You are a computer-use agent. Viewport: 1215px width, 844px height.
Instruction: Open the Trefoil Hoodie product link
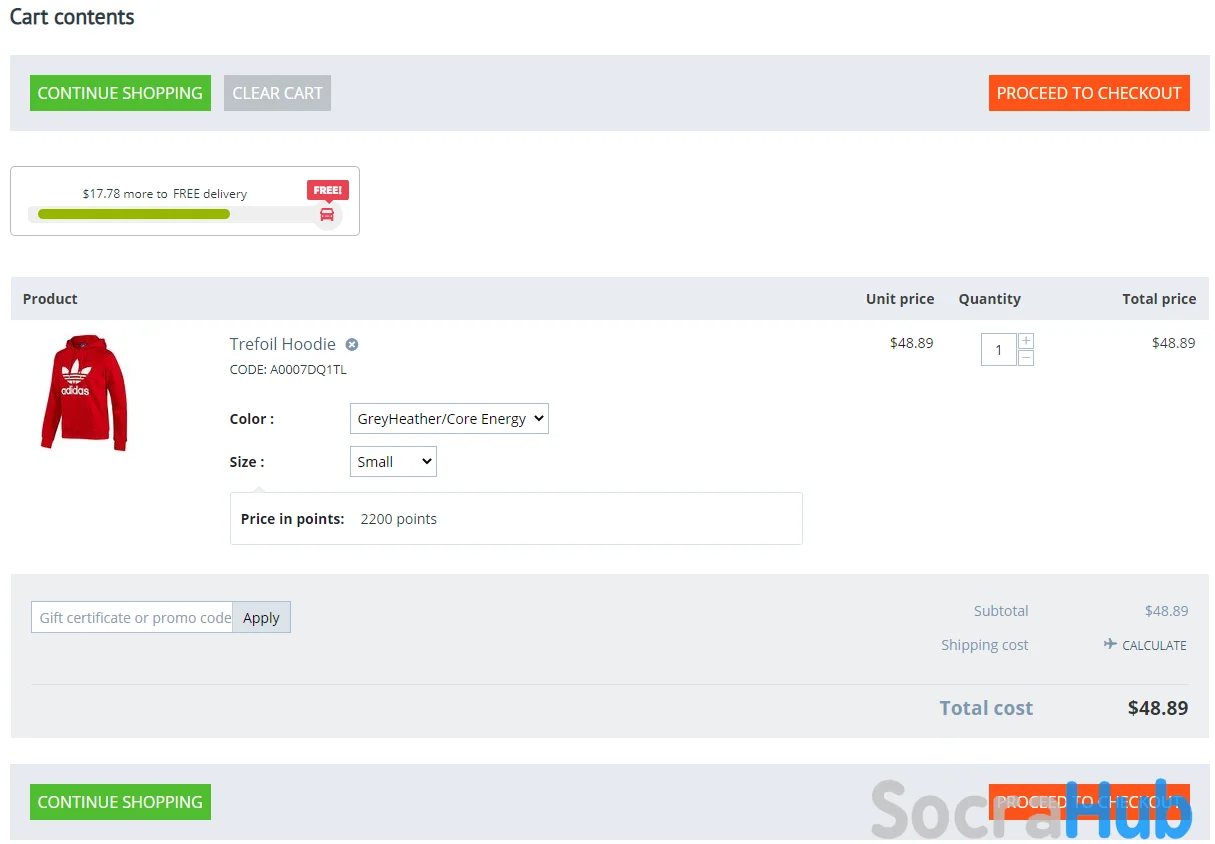(282, 344)
